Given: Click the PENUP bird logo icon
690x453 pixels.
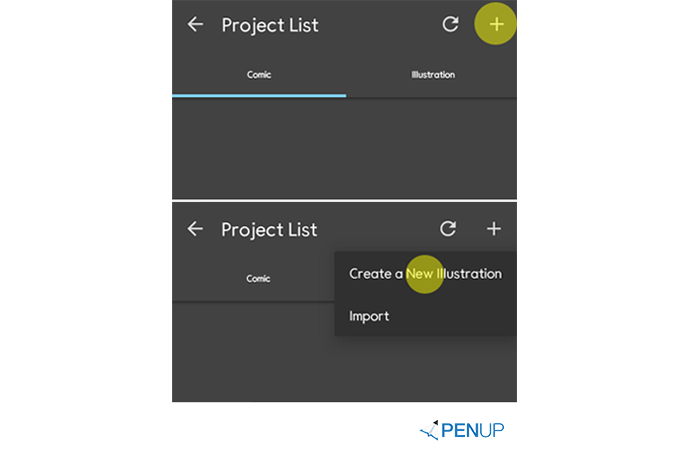Looking at the screenshot, I should tap(429, 430).
